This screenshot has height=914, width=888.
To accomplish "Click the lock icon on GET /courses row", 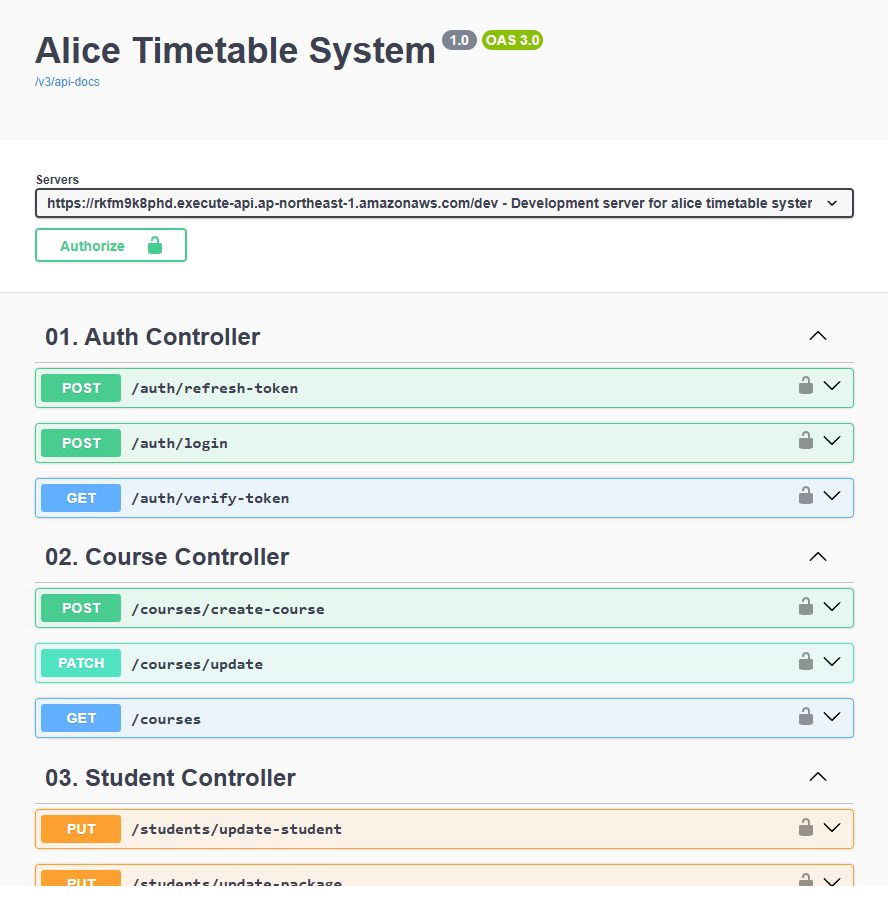I will point(806,716).
